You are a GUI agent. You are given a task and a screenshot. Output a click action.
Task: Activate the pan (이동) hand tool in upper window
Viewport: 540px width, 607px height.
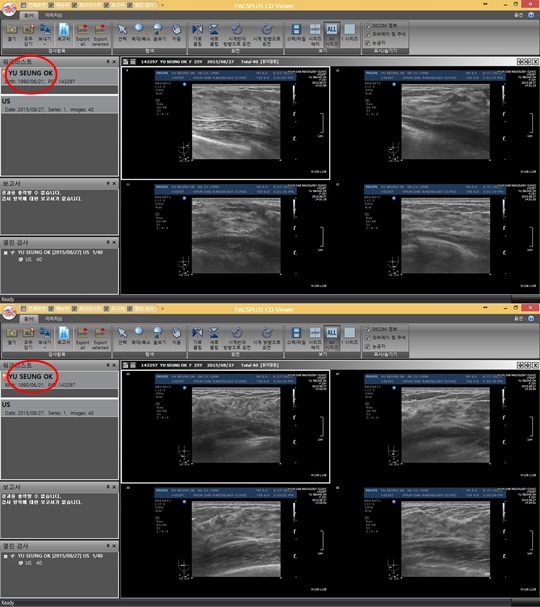click(176, 33)
